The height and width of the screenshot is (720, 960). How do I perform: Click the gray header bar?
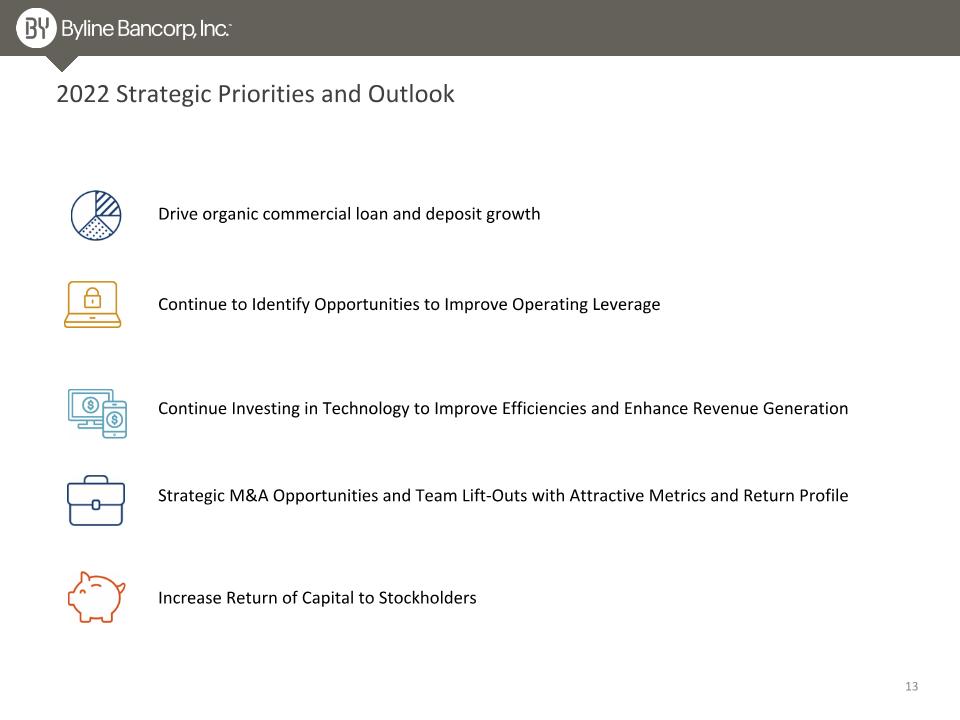[480, 28]
